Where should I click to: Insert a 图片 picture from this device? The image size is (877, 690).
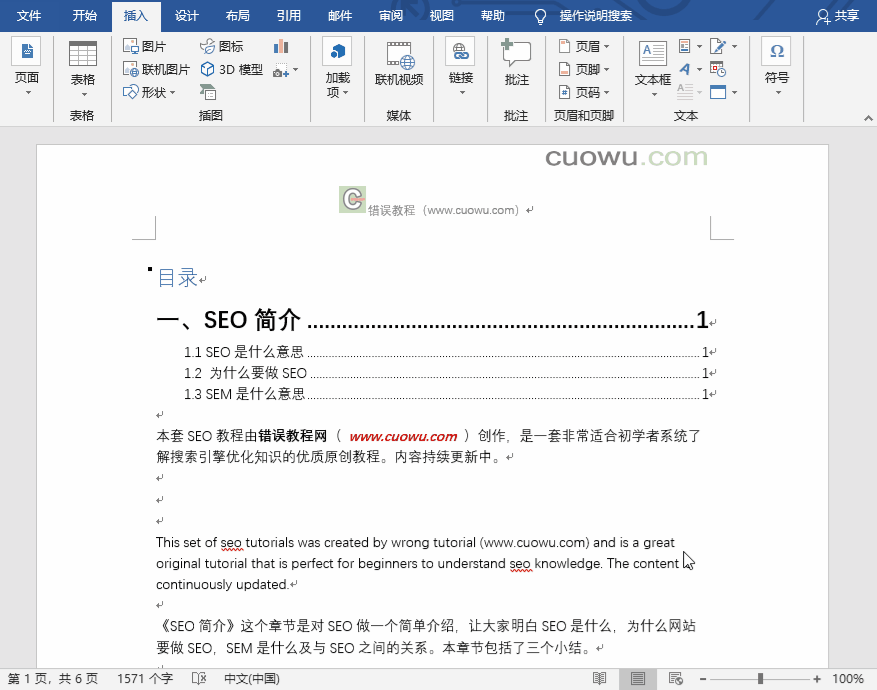(144, 46)
